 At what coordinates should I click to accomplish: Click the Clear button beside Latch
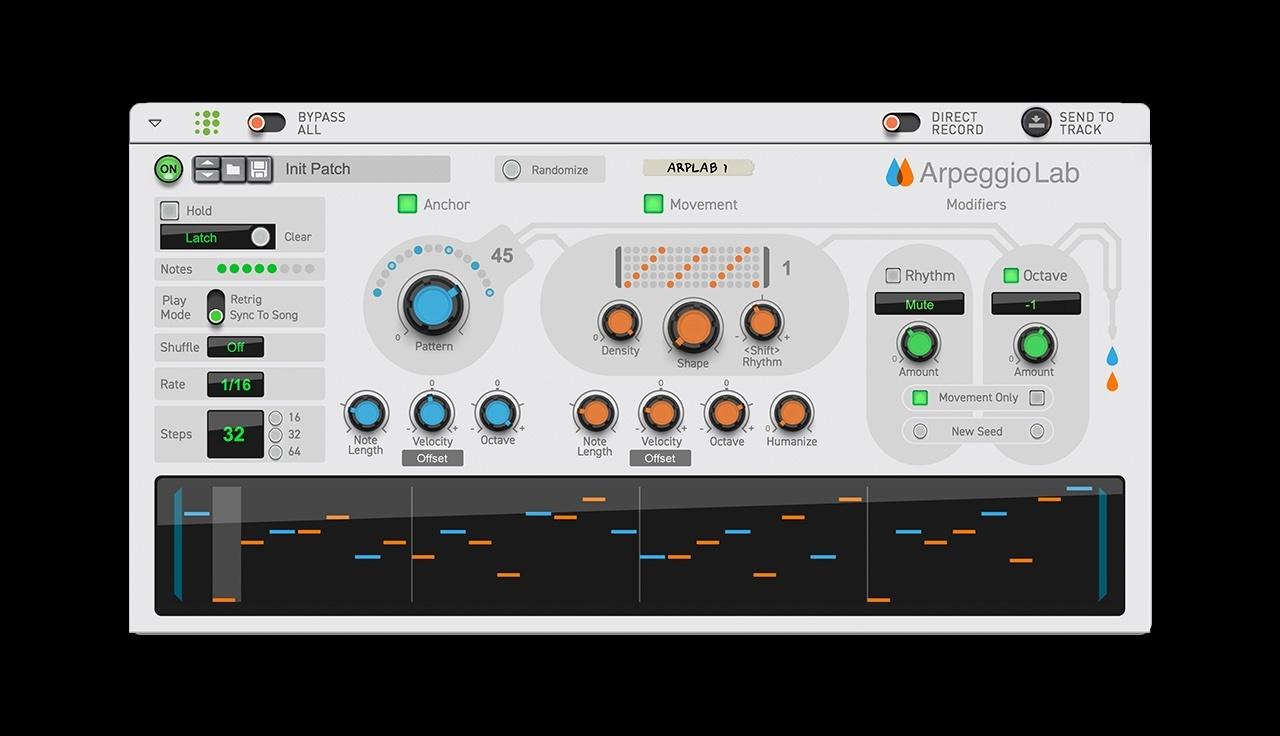pos(298,237)
